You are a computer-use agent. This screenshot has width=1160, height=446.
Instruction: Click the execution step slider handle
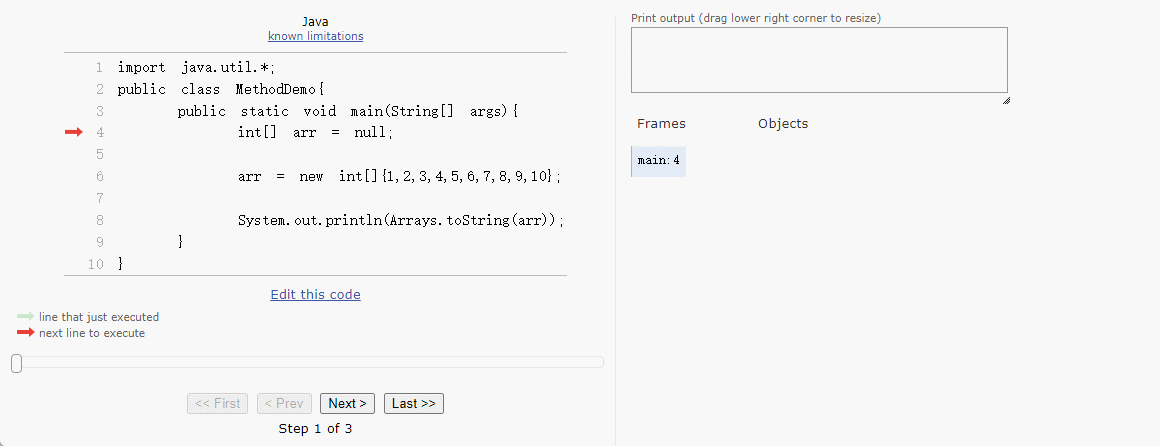coord(16,363)
